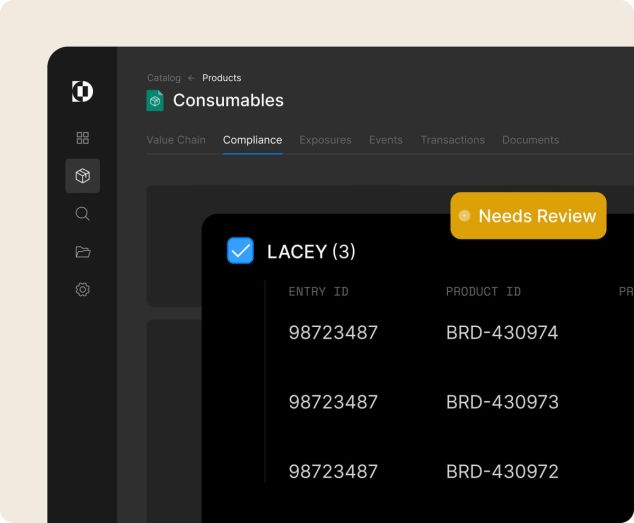Click the Products breadcrumb link
The image size is (634, 523).
tap(222, 78)
